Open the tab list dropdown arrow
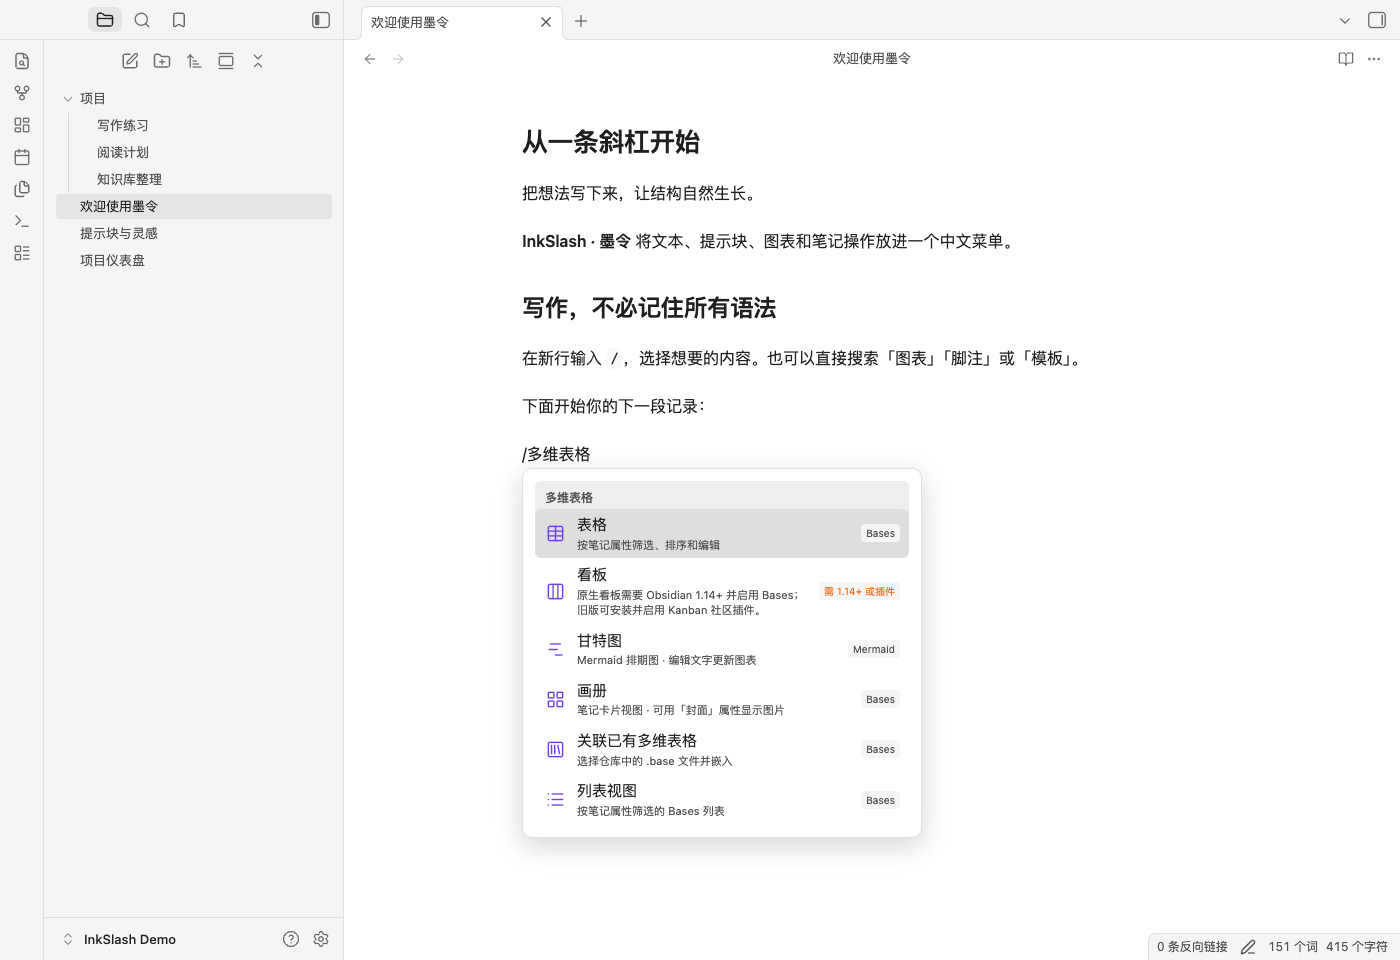The image size is (1400, 960). 1345,20
